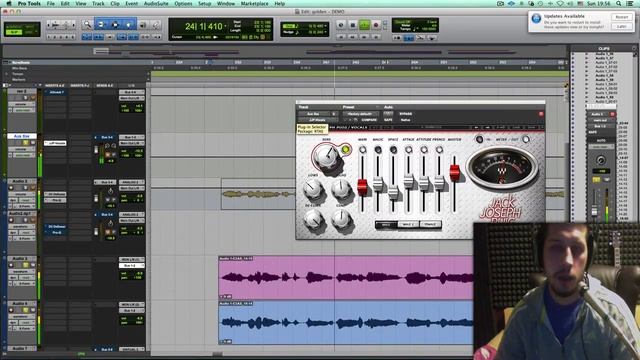Select the Selector tool in the toolbar
The height and width of the screenshot is (360, 640).
pyautogui.click(x=115, y=25)
